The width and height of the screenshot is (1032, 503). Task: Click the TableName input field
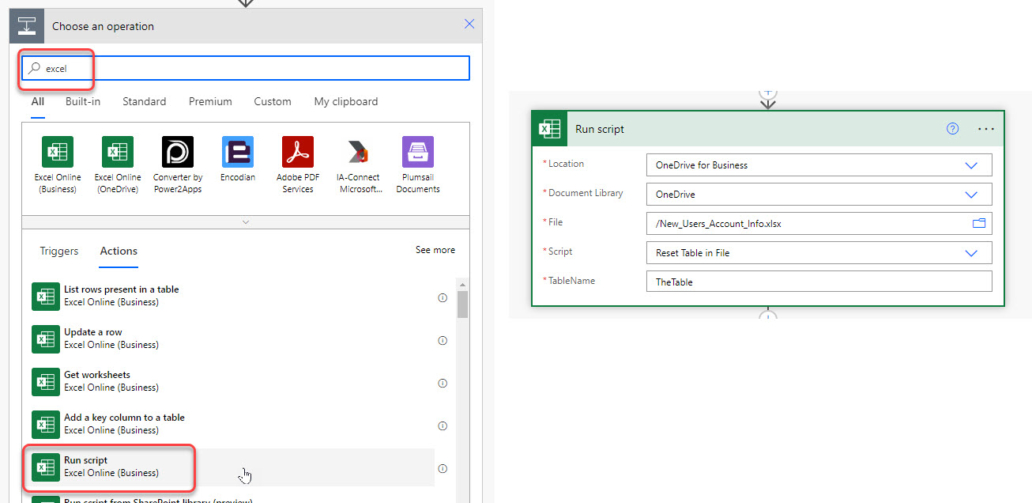(x=819, y=282)
